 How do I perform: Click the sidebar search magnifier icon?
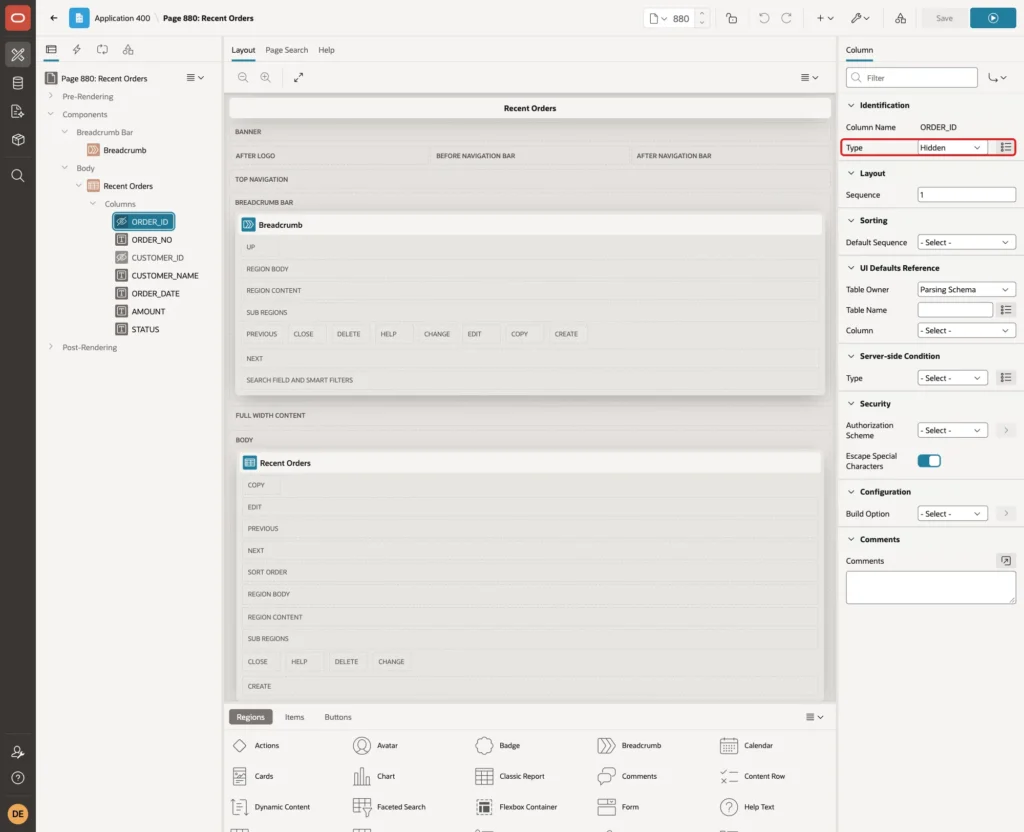(x=18, y=176)
